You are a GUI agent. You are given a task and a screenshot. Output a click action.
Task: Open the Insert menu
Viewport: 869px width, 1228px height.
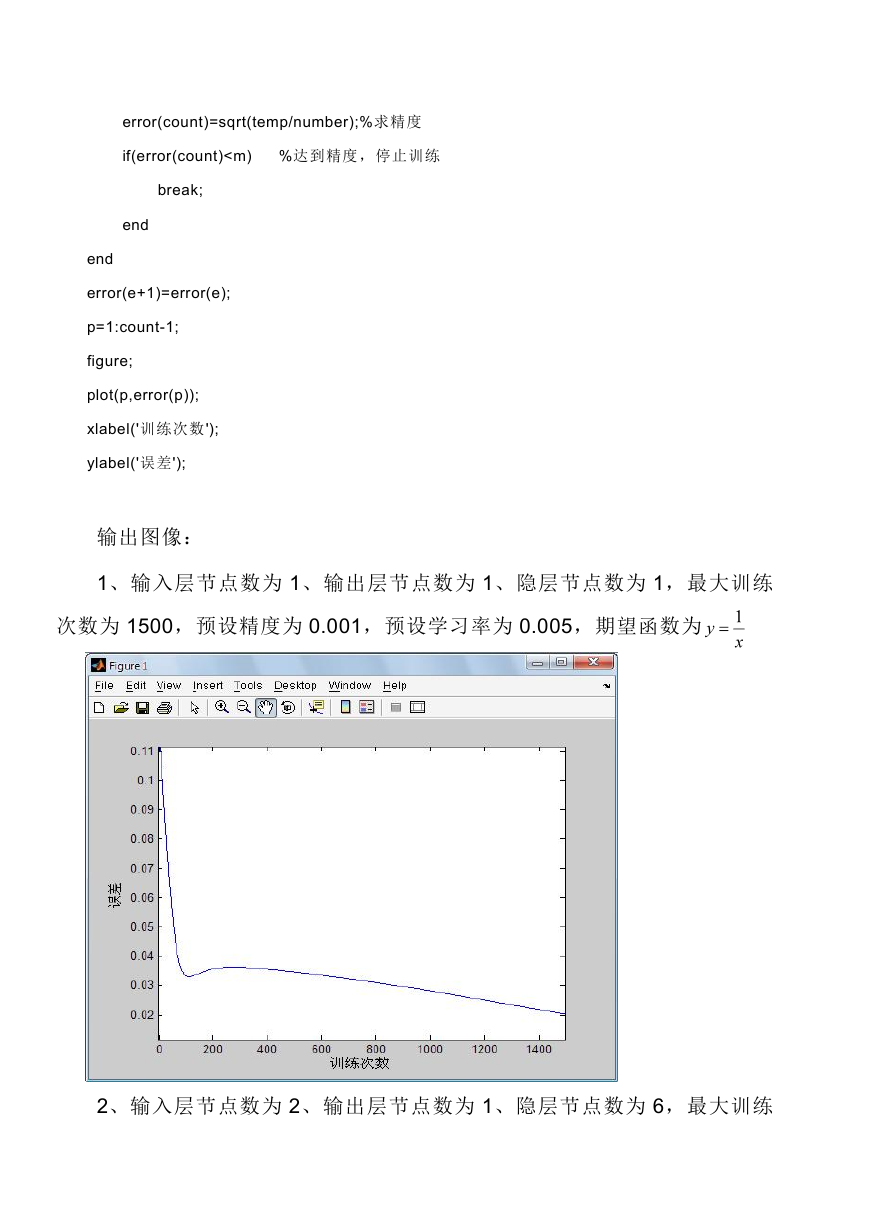coord(208,686)
